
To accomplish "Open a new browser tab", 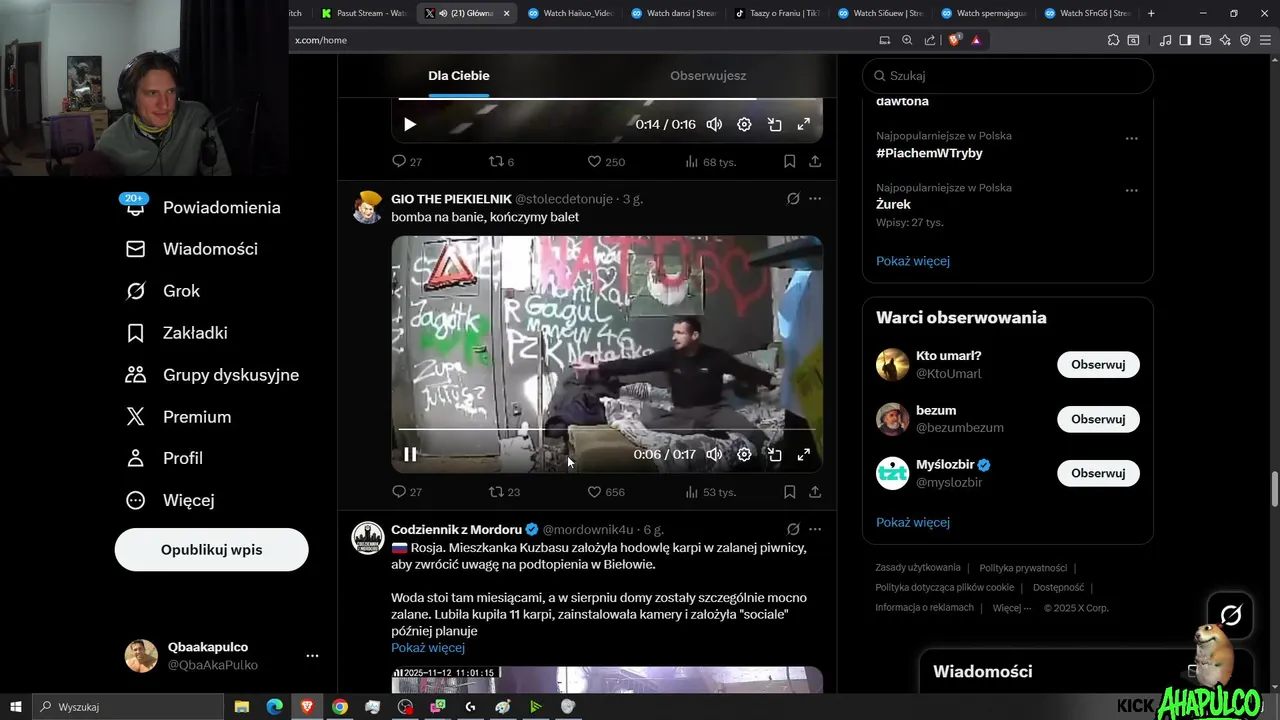I will 1151,13.
